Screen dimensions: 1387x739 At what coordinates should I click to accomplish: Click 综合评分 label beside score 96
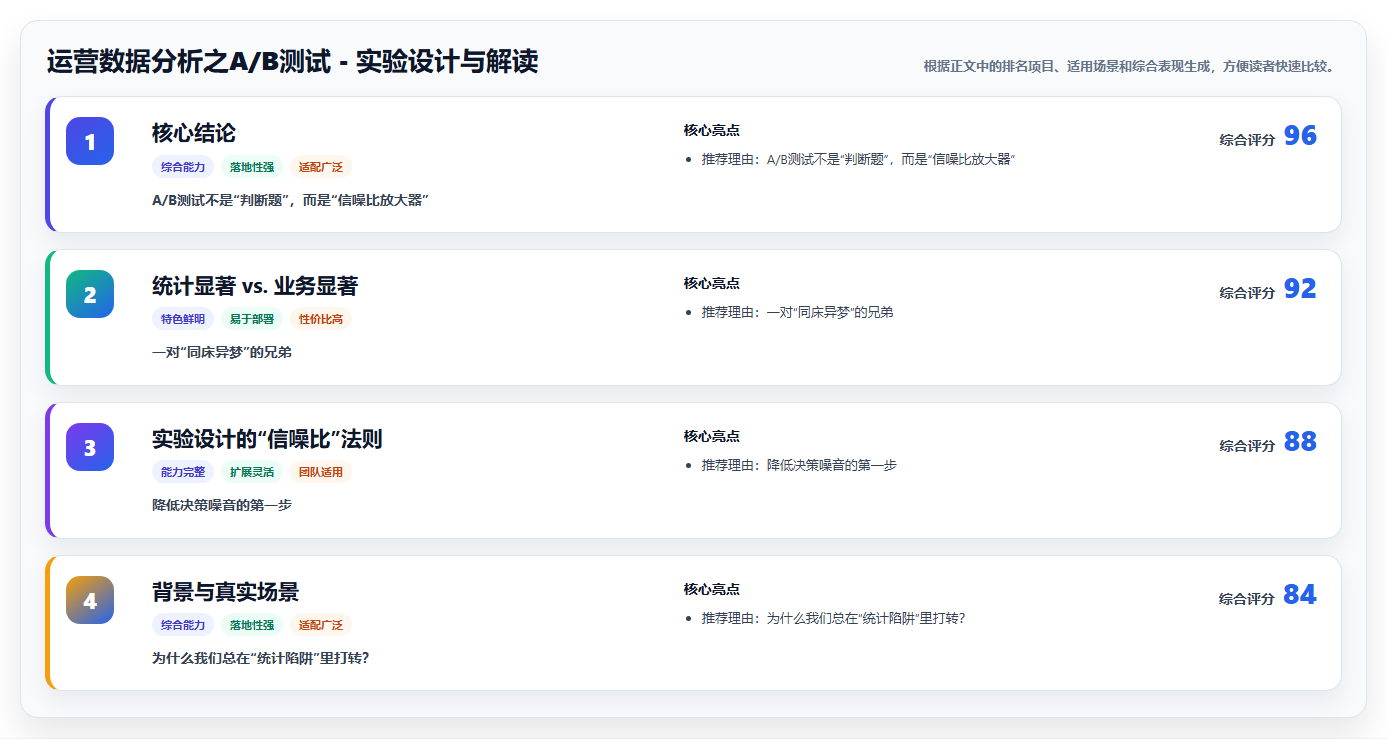click(x=1247, y=141)
